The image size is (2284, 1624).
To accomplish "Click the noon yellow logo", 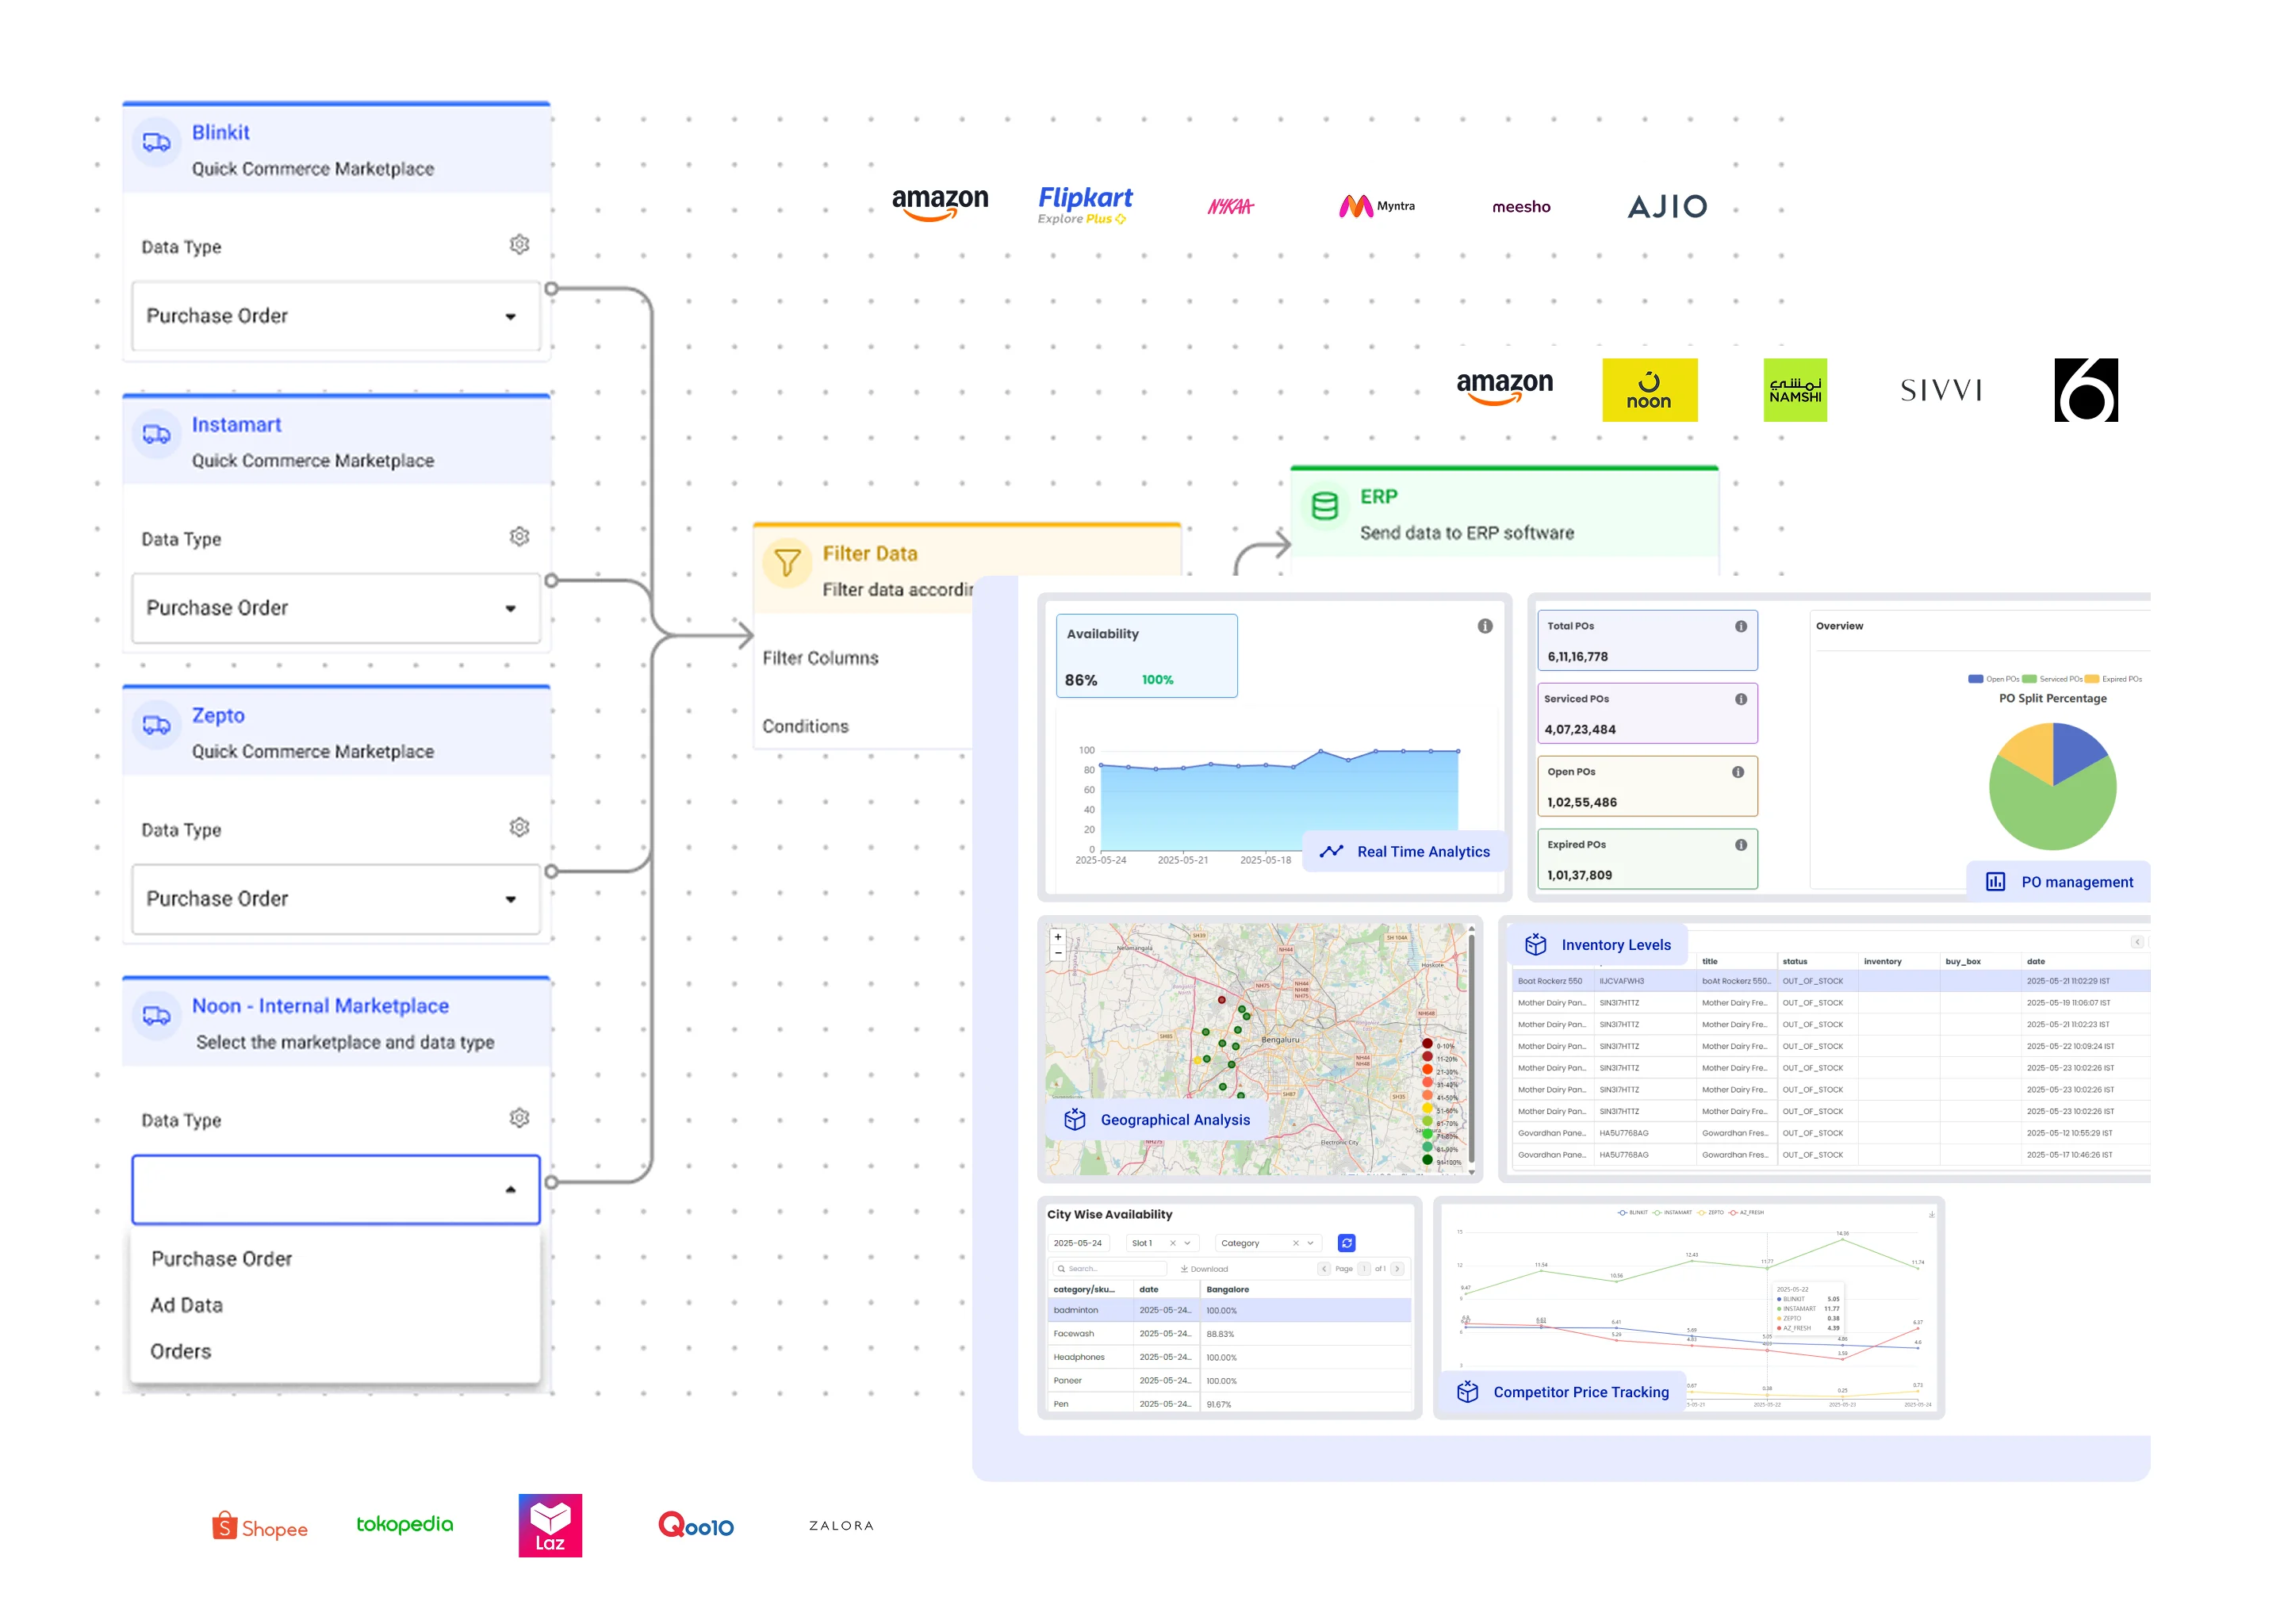I will coord(1650,390).
